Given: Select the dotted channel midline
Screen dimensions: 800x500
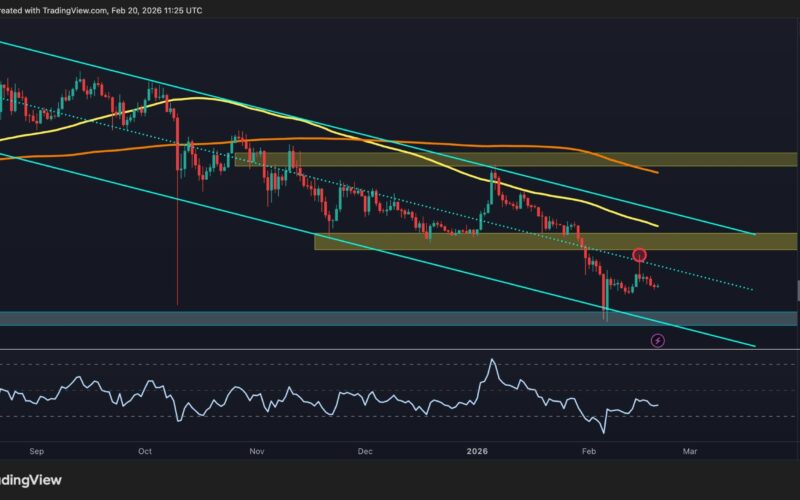Looking at the screenshot, I should click(700, 278).
